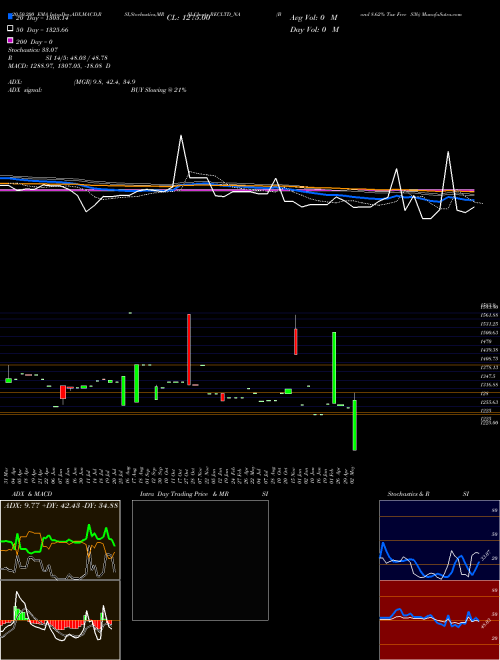Image resolution: width=500 pixels, height=660 pixels.
Task: Click the last green candle dropping below 1223
Action: (355, 425)
